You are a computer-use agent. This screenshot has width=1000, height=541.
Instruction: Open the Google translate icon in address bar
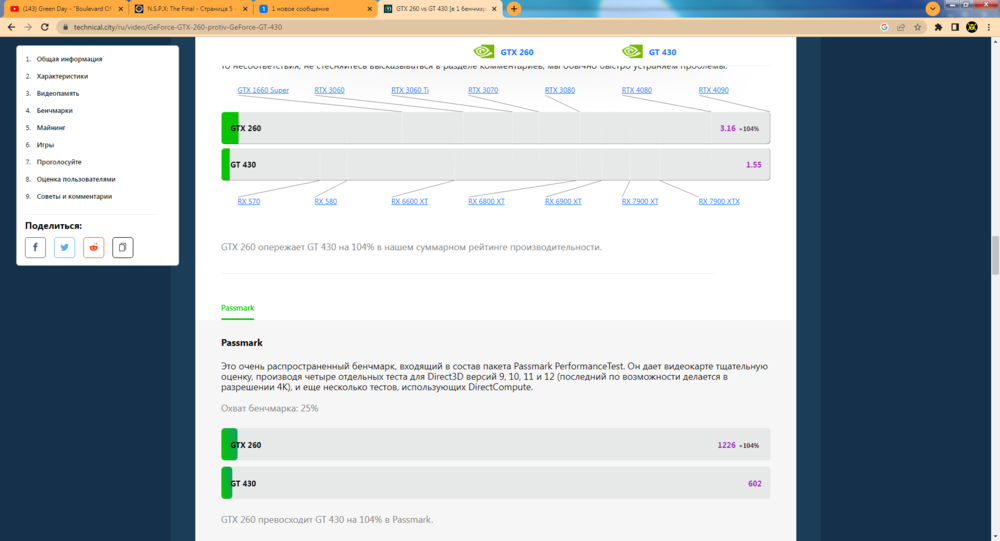tap(884, 27)
